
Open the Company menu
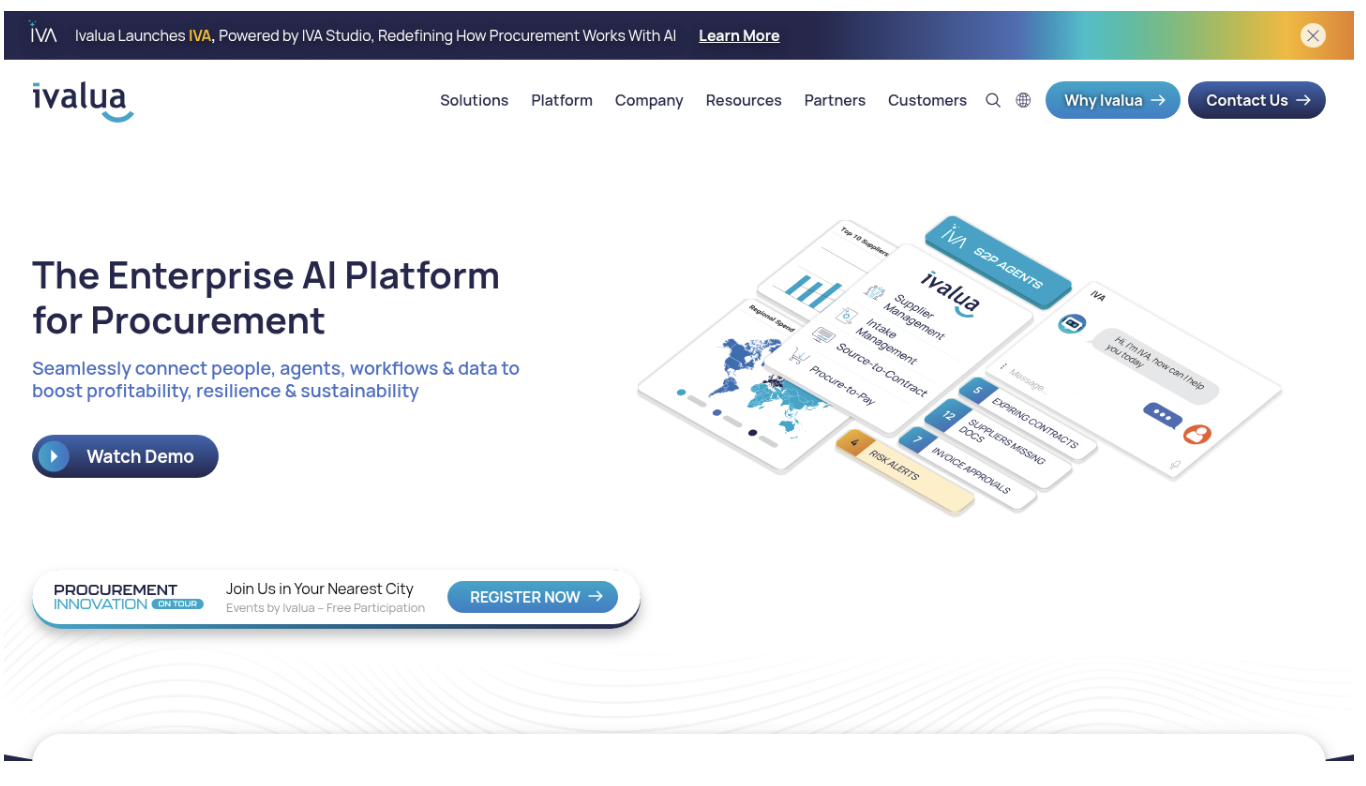pyautogui.click(x=649, y=100)
